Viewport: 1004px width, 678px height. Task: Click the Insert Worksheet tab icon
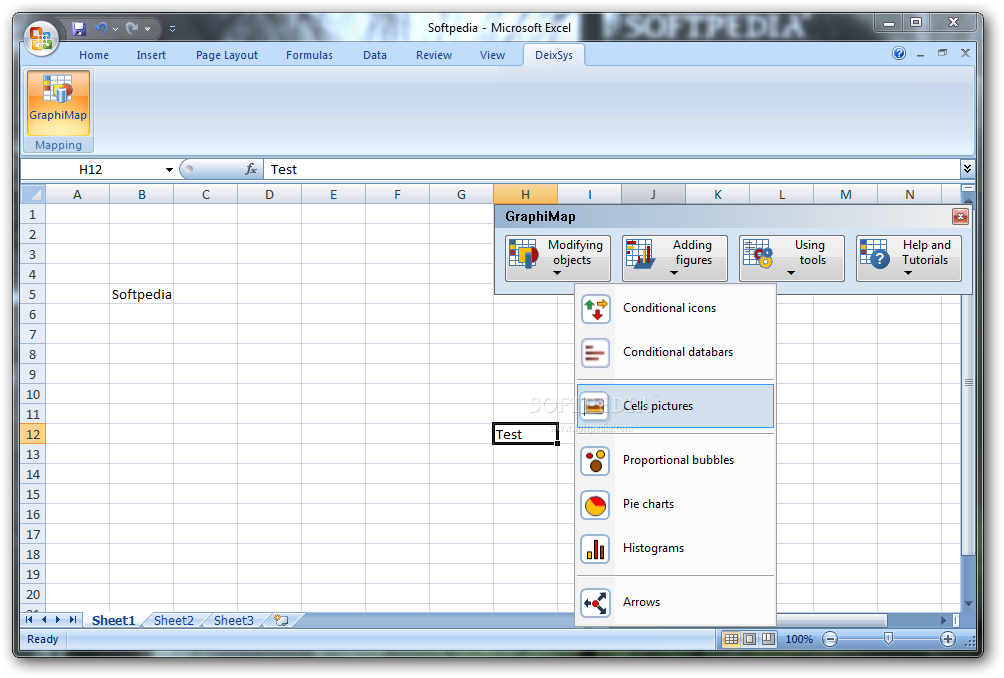[x=281, y=620]
